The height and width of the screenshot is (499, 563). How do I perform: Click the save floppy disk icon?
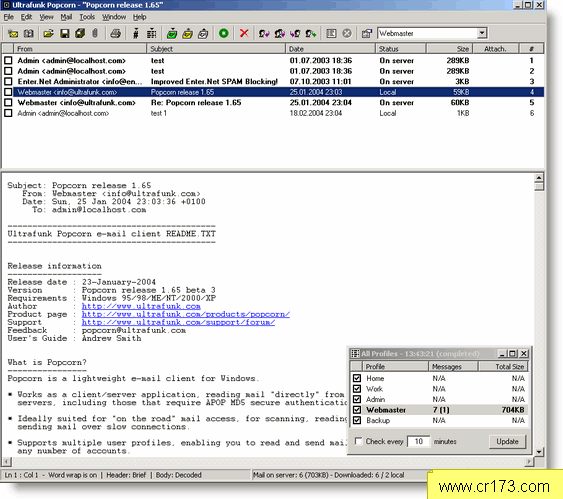[65, 34]
